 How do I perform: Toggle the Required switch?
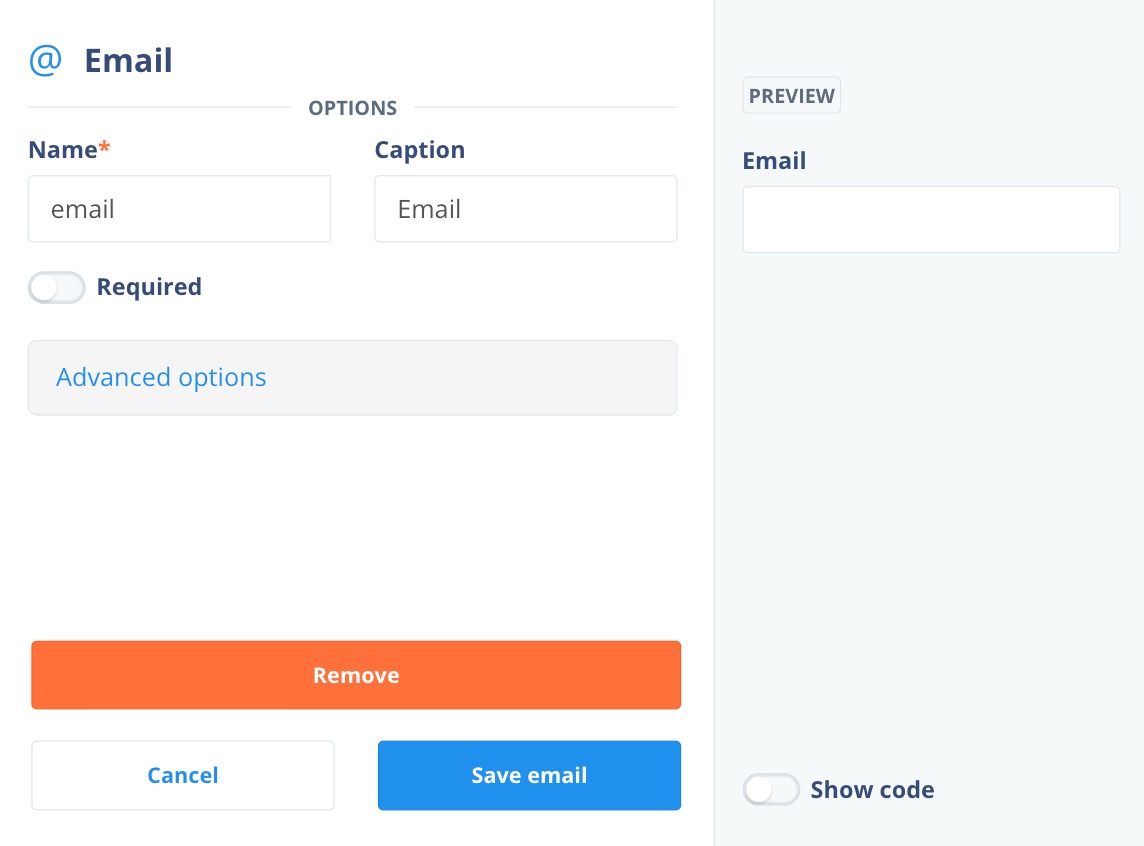click(56, 287)
